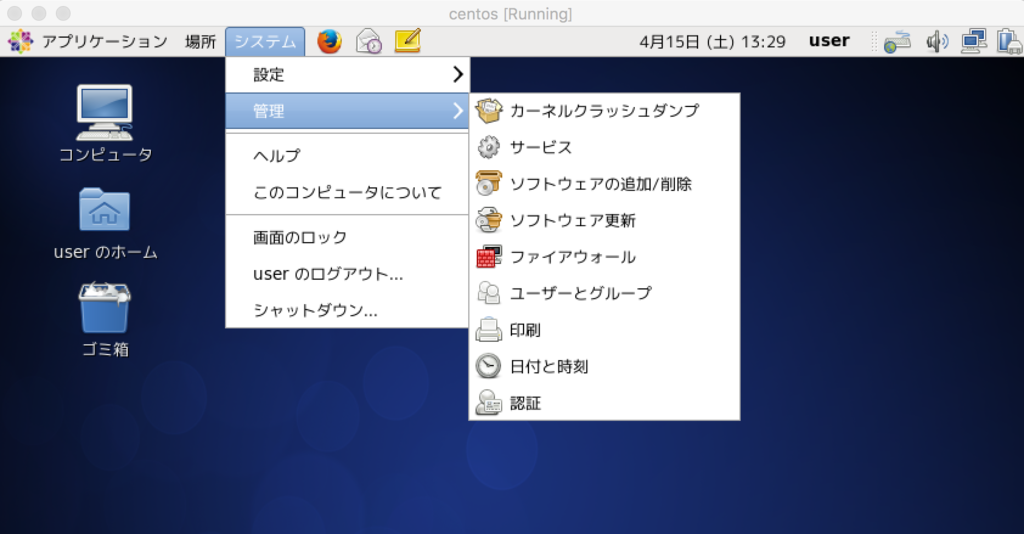This screenshot has width=1024, height=534.
Task: Choose 日付と時刻 label
Action: pyautogui.click(x=549, y=367)
